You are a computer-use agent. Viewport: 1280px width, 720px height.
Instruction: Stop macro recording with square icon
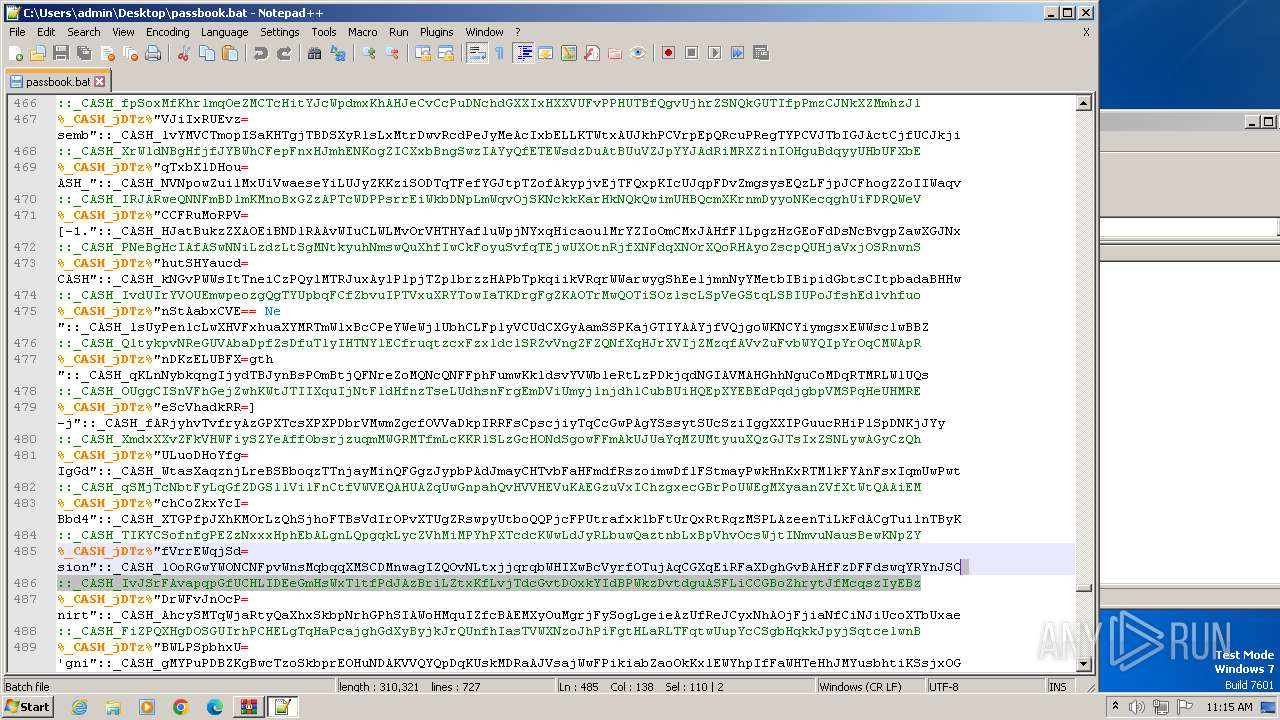click(691, 53)
